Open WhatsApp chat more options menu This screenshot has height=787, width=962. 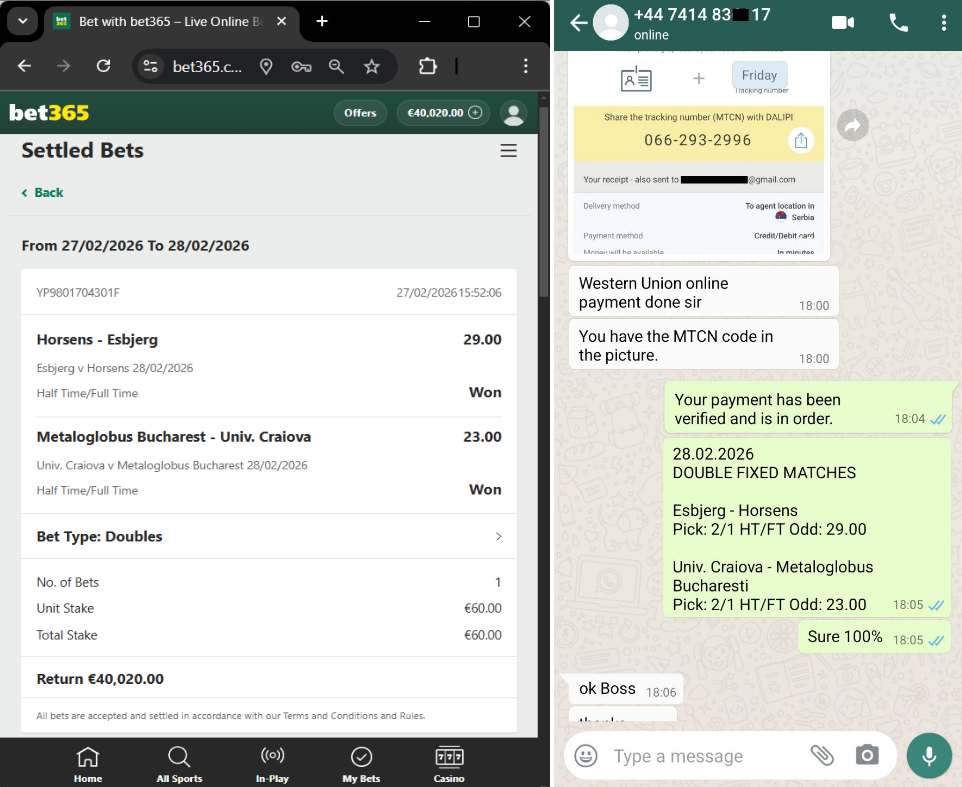tap(944, 23)
